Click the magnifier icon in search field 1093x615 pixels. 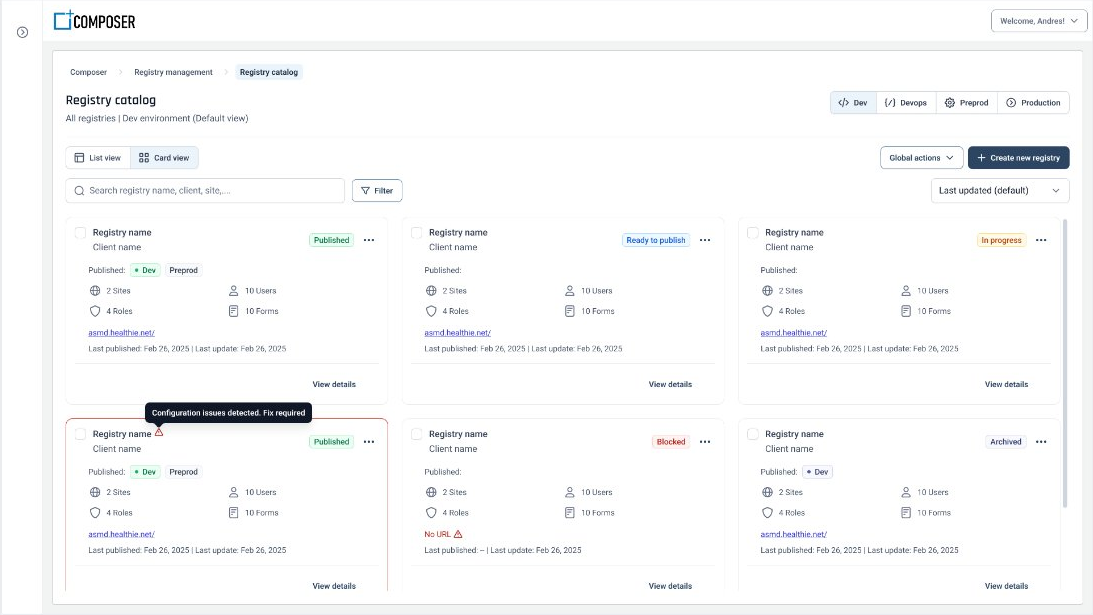click(x=79, y=190)
